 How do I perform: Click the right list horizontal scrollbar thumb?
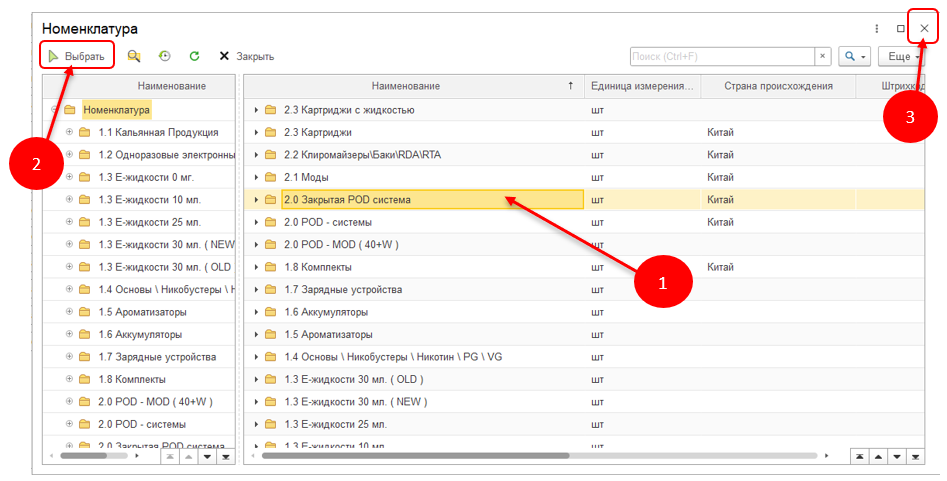coord(420,456)
